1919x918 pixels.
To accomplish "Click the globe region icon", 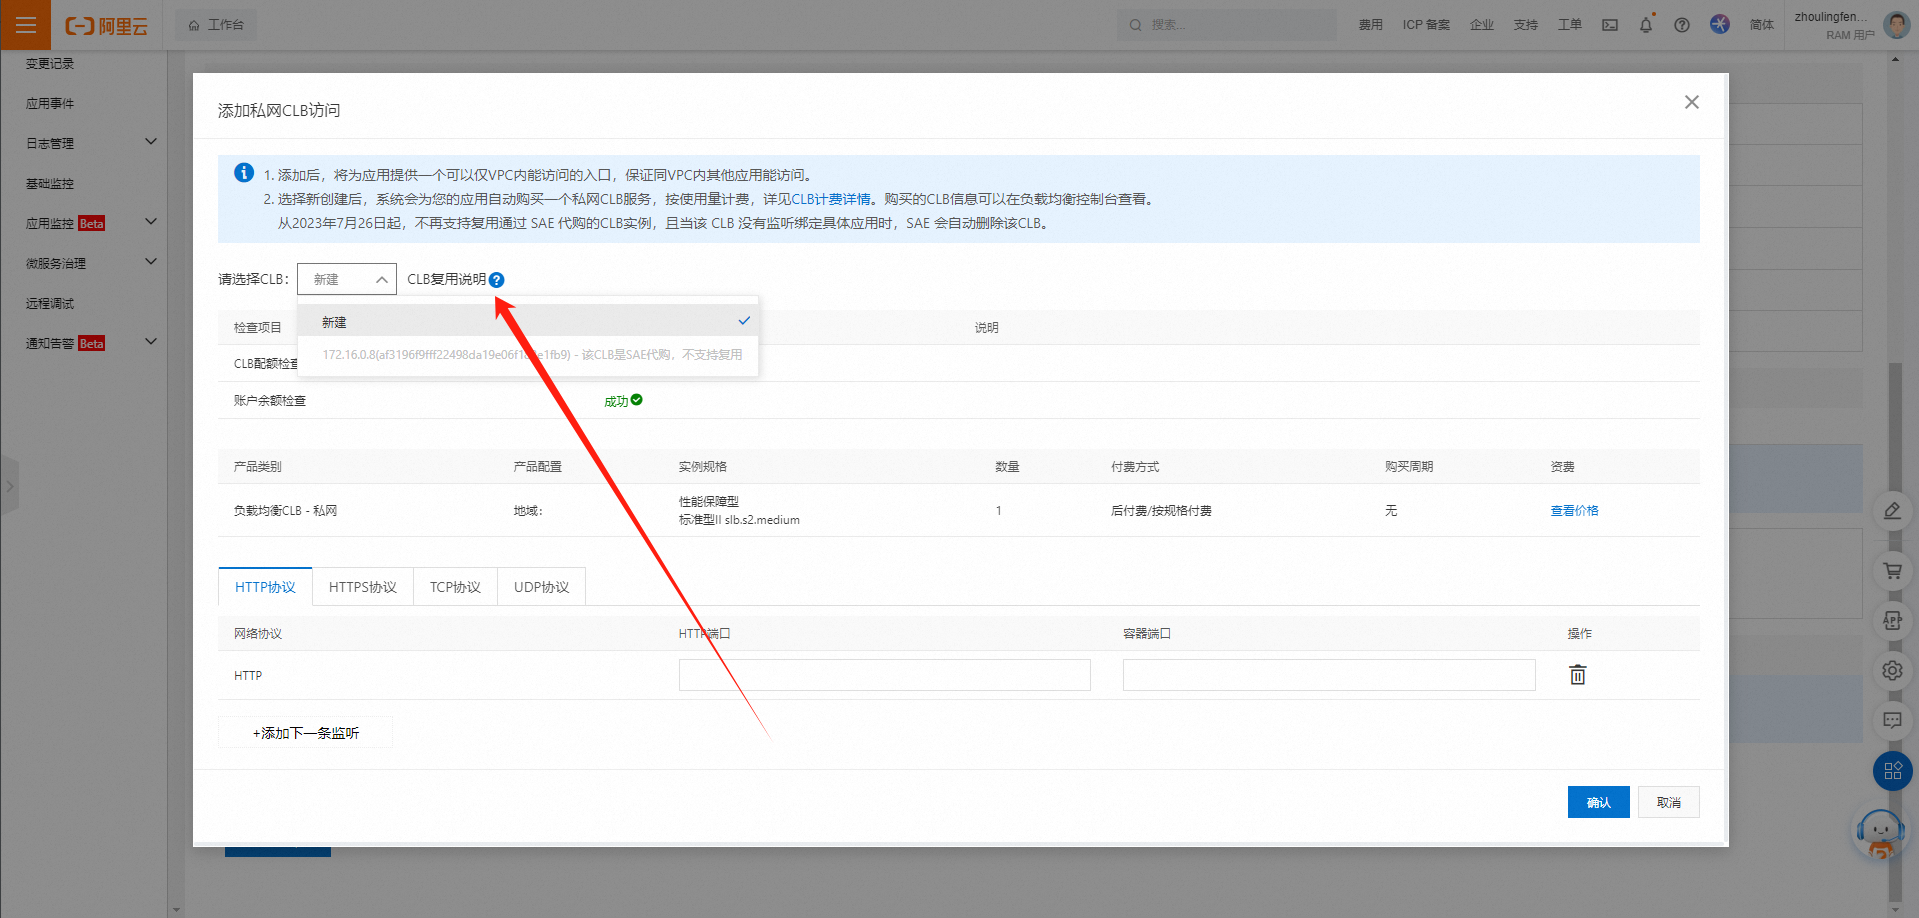I will pos(1720,24).
